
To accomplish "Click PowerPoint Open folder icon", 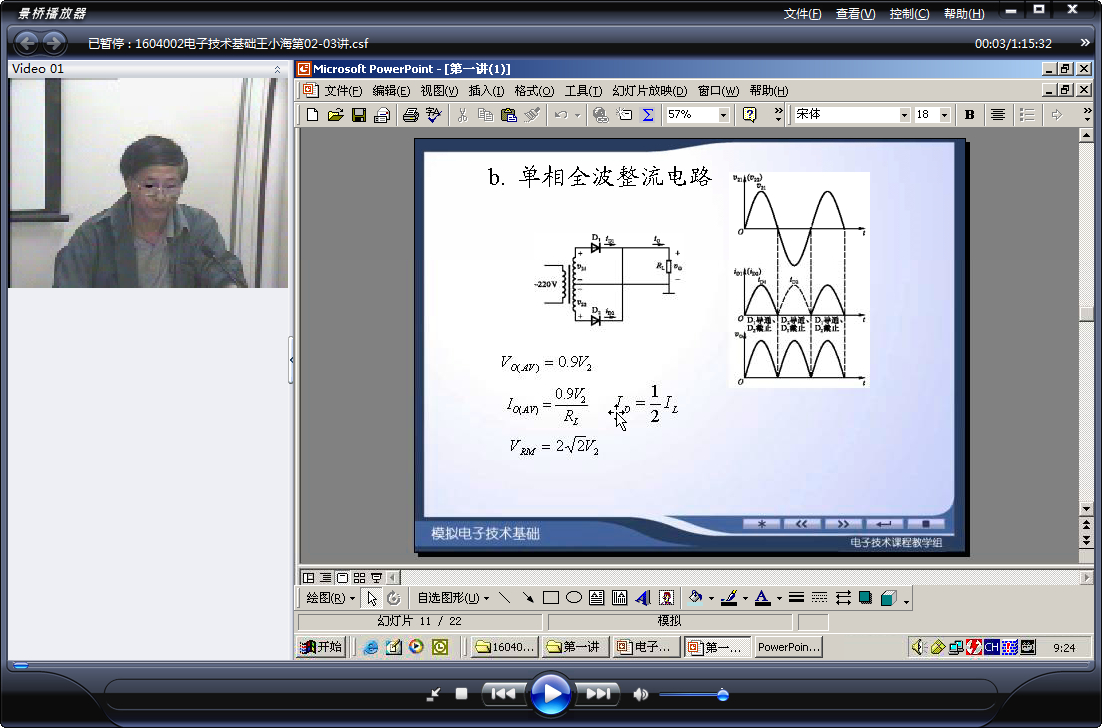I will tap(336, 115).
